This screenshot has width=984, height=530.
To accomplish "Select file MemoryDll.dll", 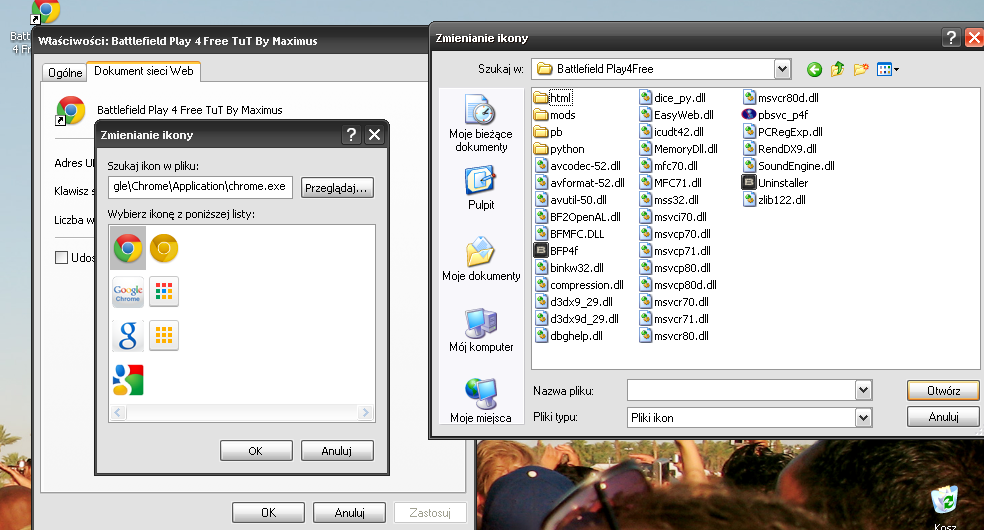I will click(x=678, y=149).
